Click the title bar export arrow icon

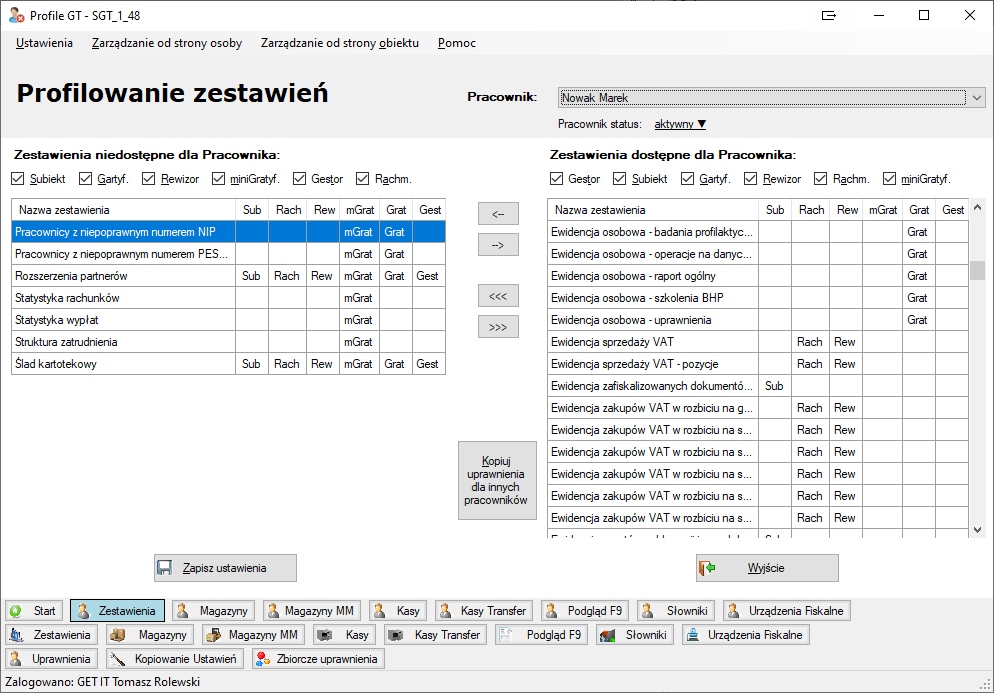[829, 15]
